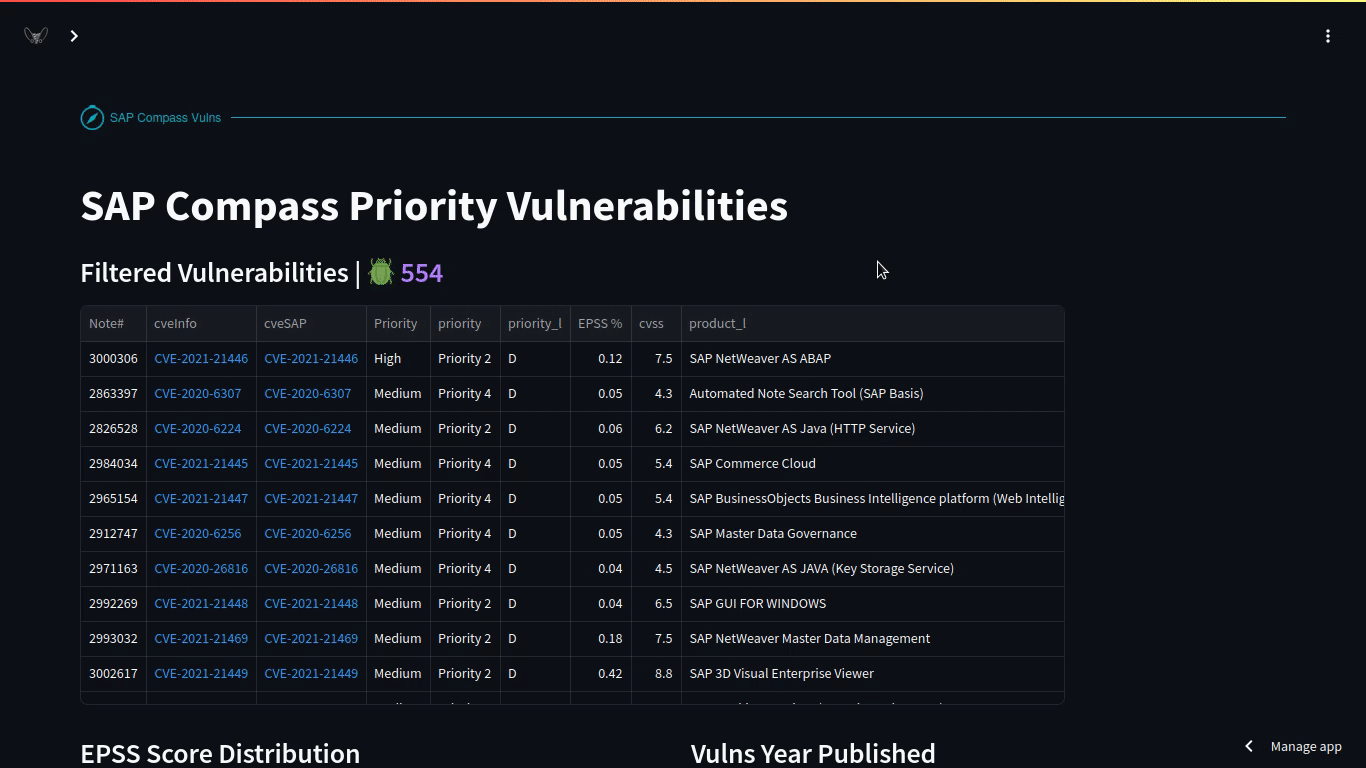Screen dimensions: 1366x768
Task: Open CVE-2021-21445 link in cveInfo column
Action: (x=201, y=464)
